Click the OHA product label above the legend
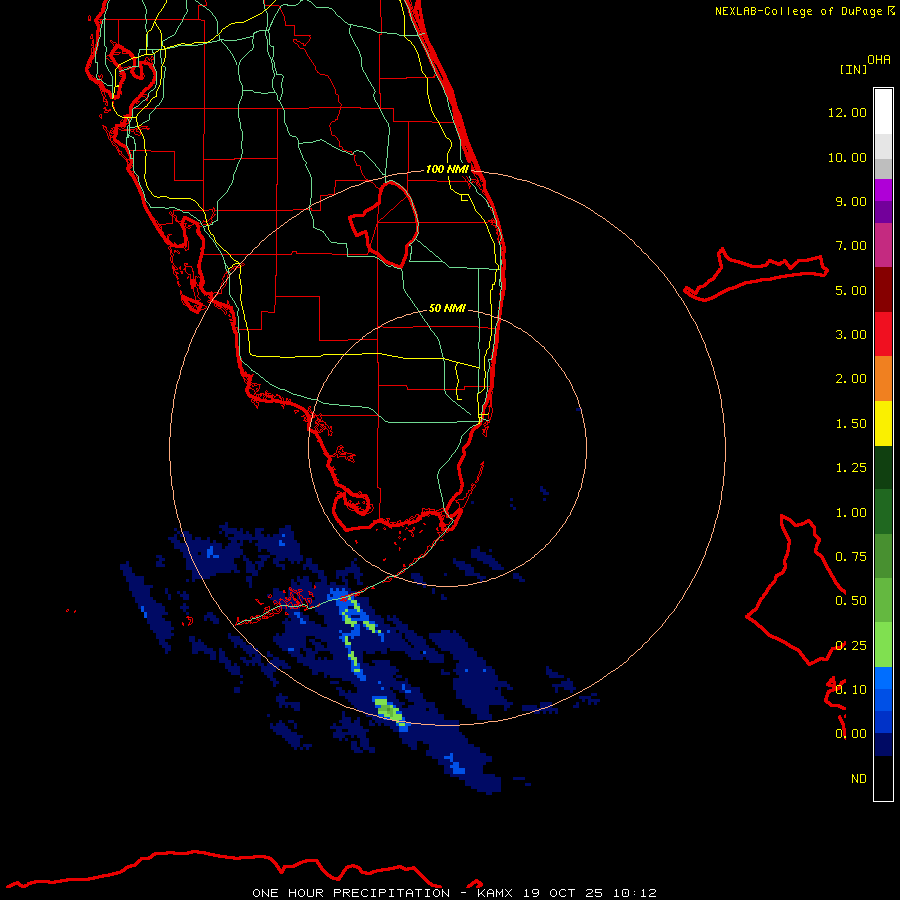Image resolution: width=900 pixels, height=900 pixels. tap(879, 60)
